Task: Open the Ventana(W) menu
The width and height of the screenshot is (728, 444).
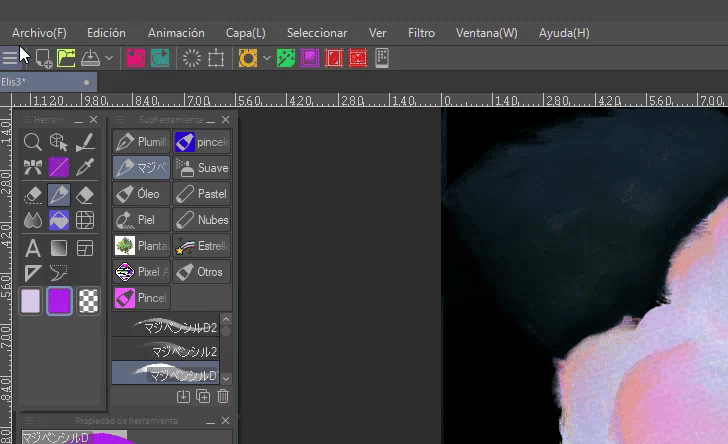Action: tap(487, 33)
